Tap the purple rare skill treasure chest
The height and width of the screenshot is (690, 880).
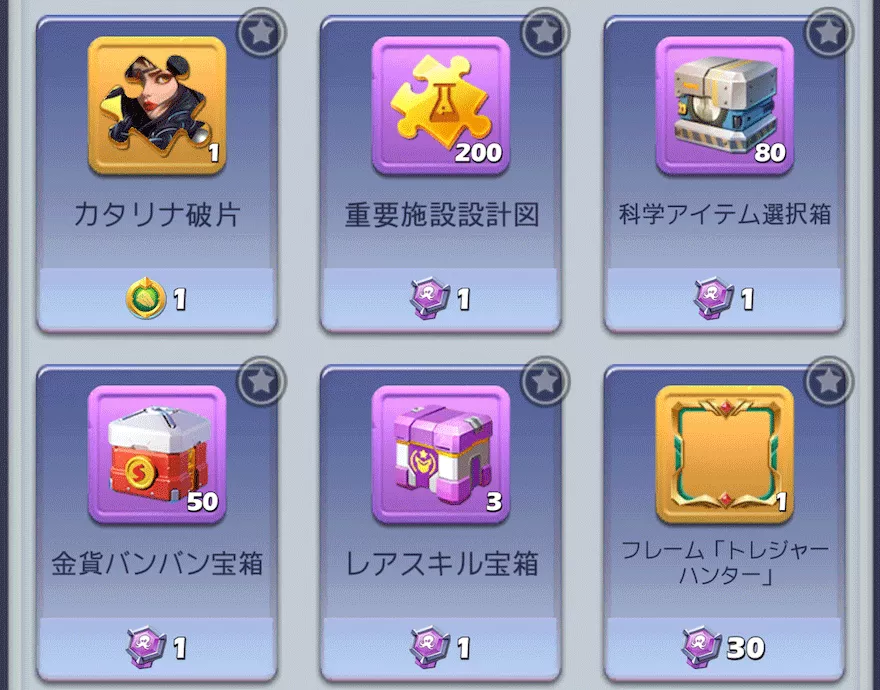441,454
